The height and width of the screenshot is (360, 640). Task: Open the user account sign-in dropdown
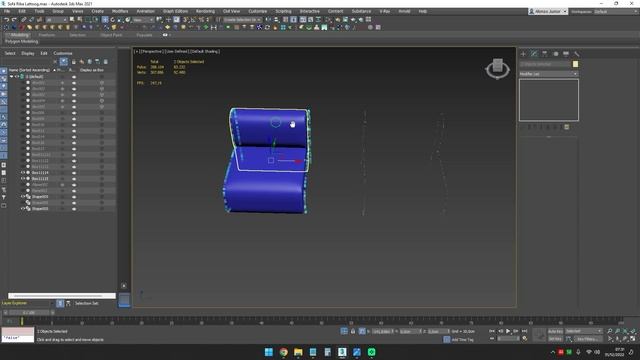(x=548, y=11)
